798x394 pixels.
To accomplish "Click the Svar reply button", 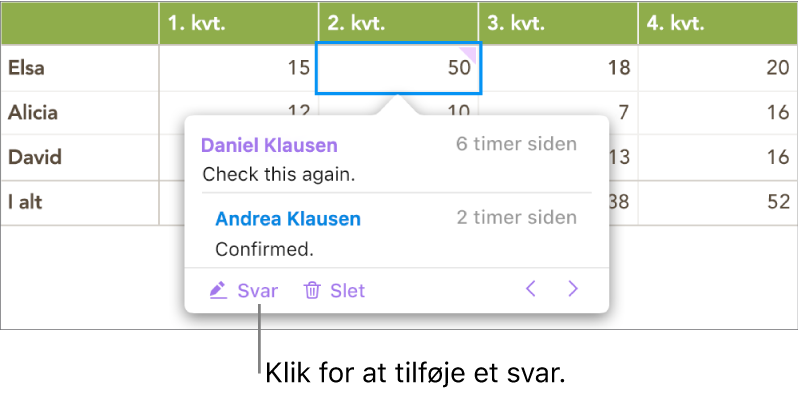I will click(x=244, y=291).
